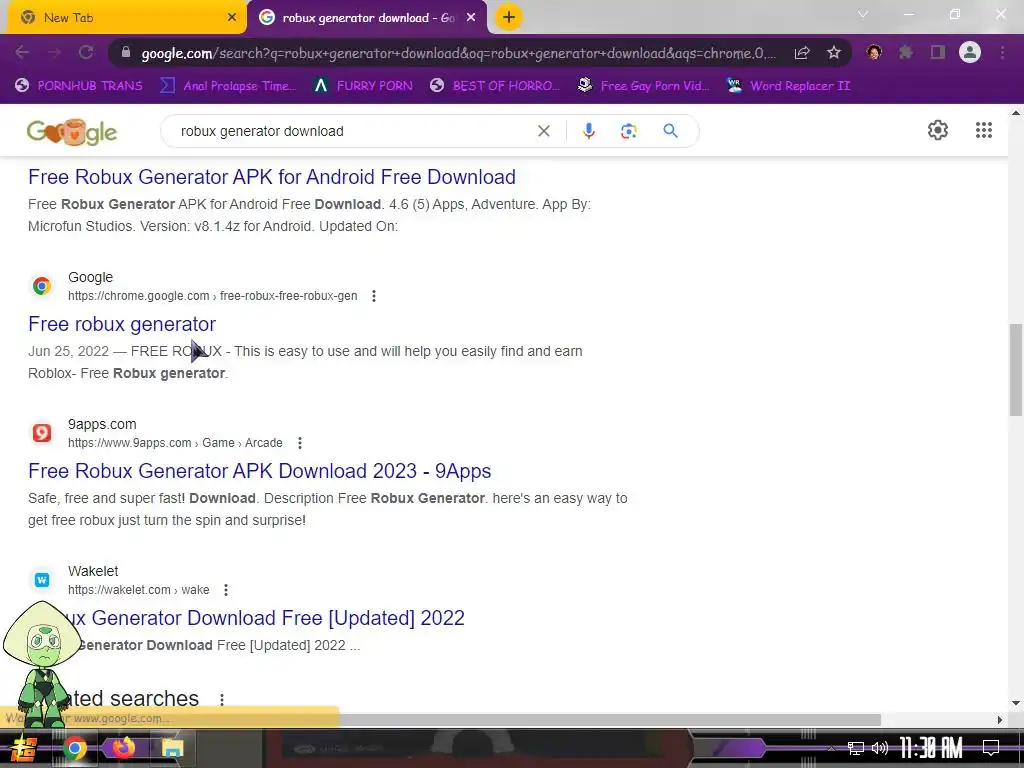Open the Start menu on taskbar

click(x=24, y=748)
